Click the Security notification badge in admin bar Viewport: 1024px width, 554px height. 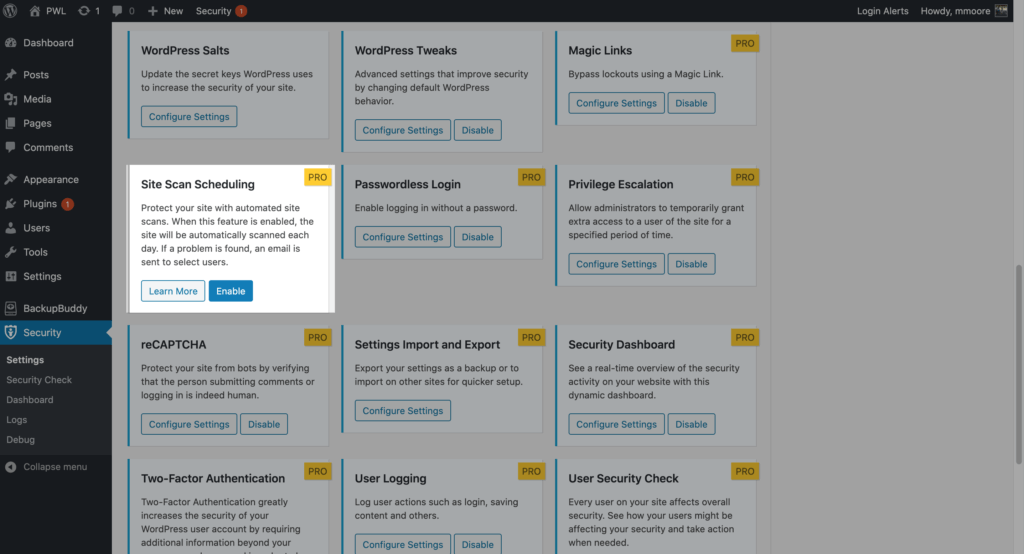point(241,11)
